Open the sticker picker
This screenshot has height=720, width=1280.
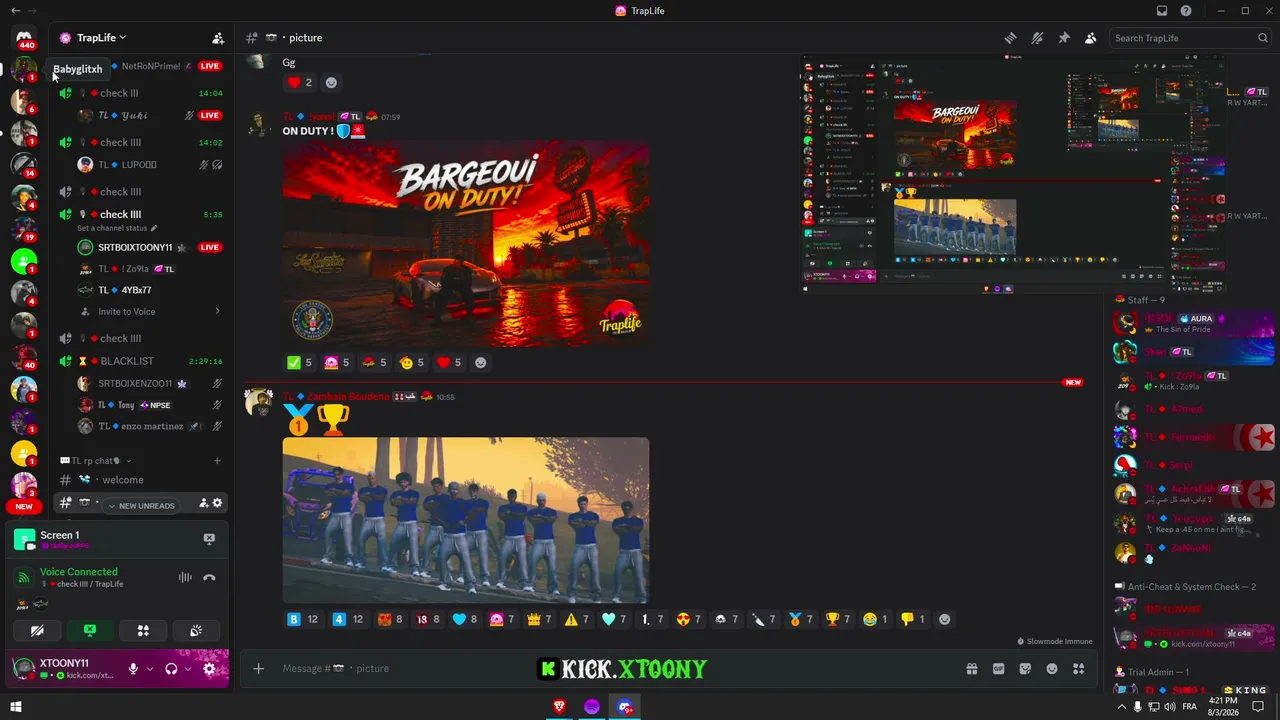click(1025, 669)
